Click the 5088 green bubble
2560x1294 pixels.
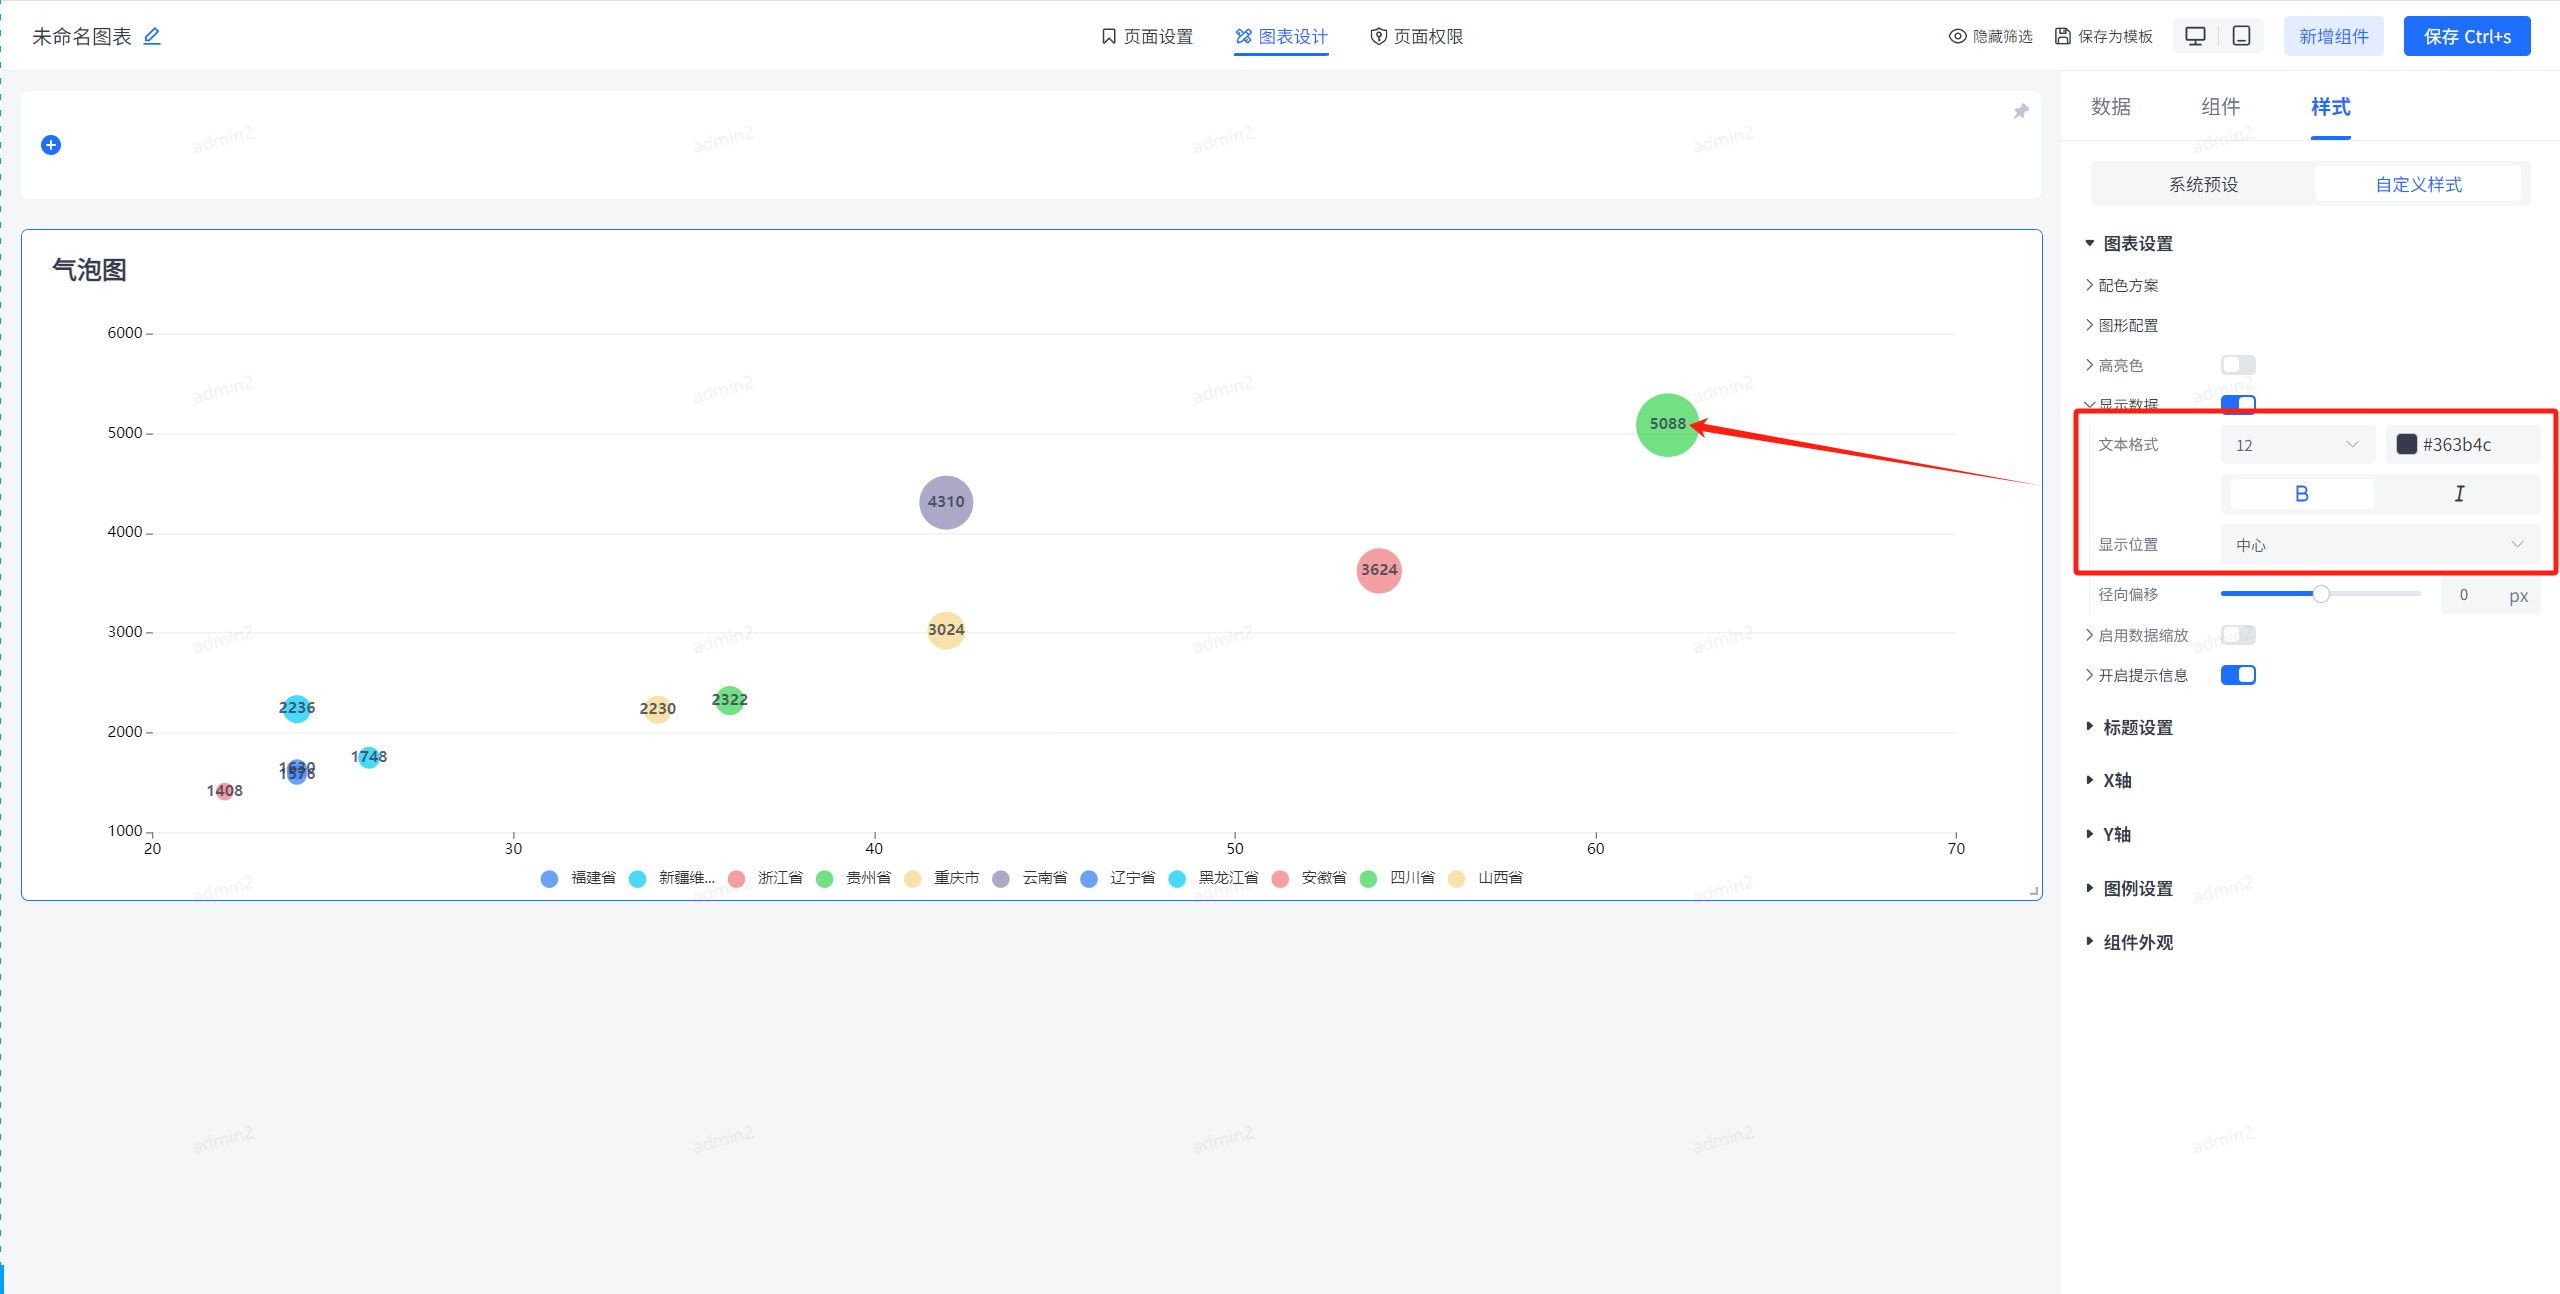coord(1667,425)
